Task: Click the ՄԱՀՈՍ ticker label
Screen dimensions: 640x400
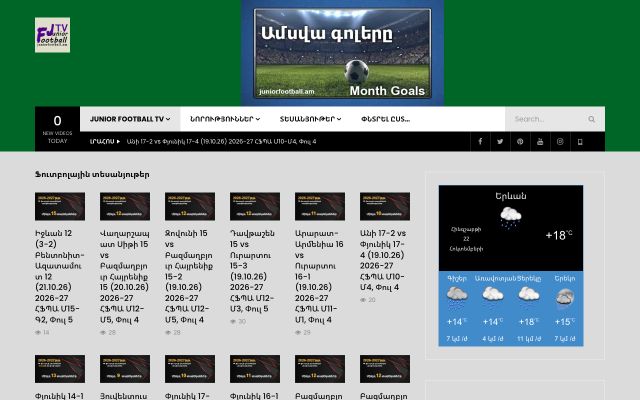Action: 105,142
